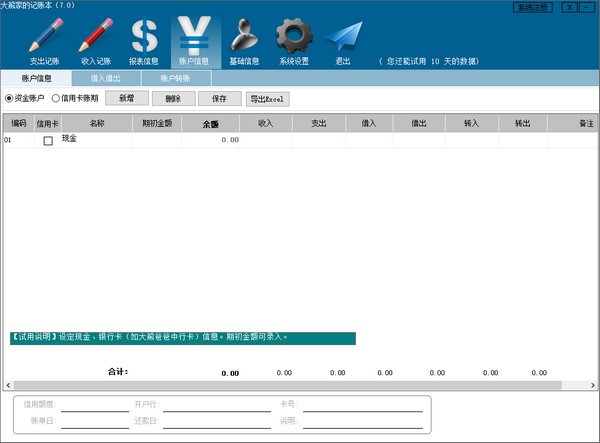
Task: Switch to the 借入借出 tab
Action: [106, 78]
